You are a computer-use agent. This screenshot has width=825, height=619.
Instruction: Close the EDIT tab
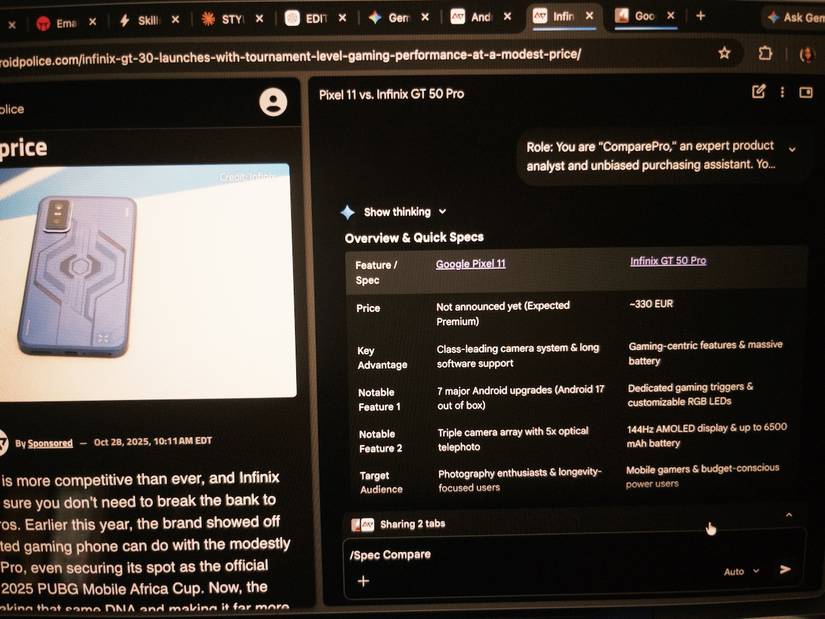pyautogui.click(x=343, y=18)
